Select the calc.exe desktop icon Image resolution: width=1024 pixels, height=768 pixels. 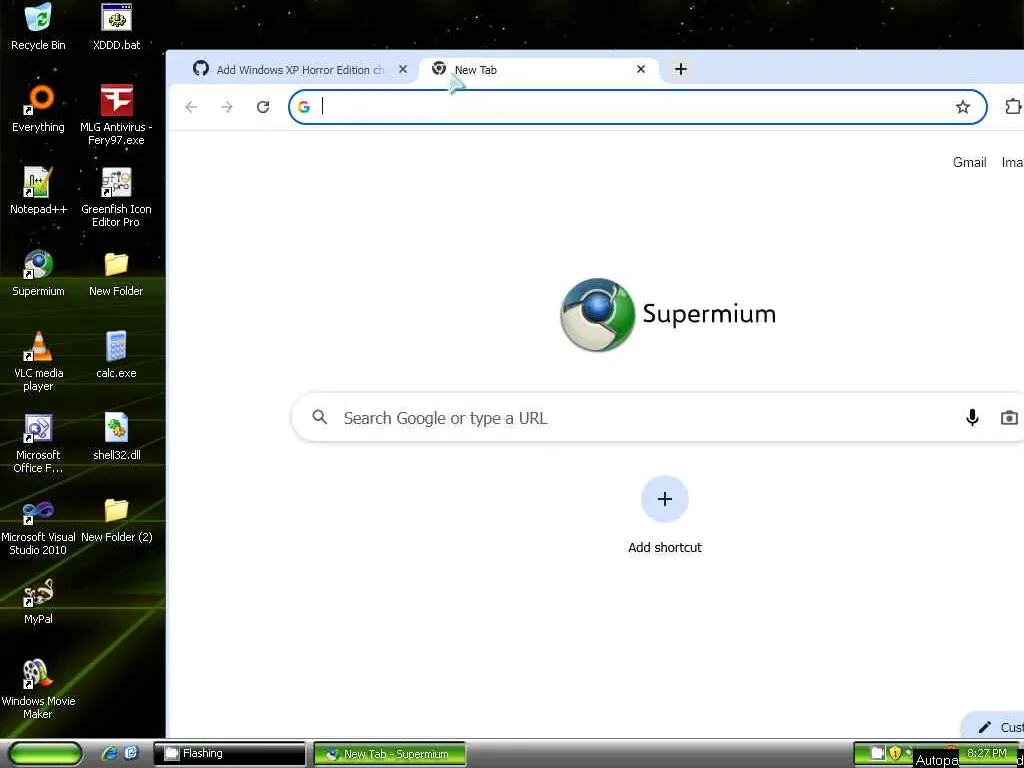(x=116, y=355)
